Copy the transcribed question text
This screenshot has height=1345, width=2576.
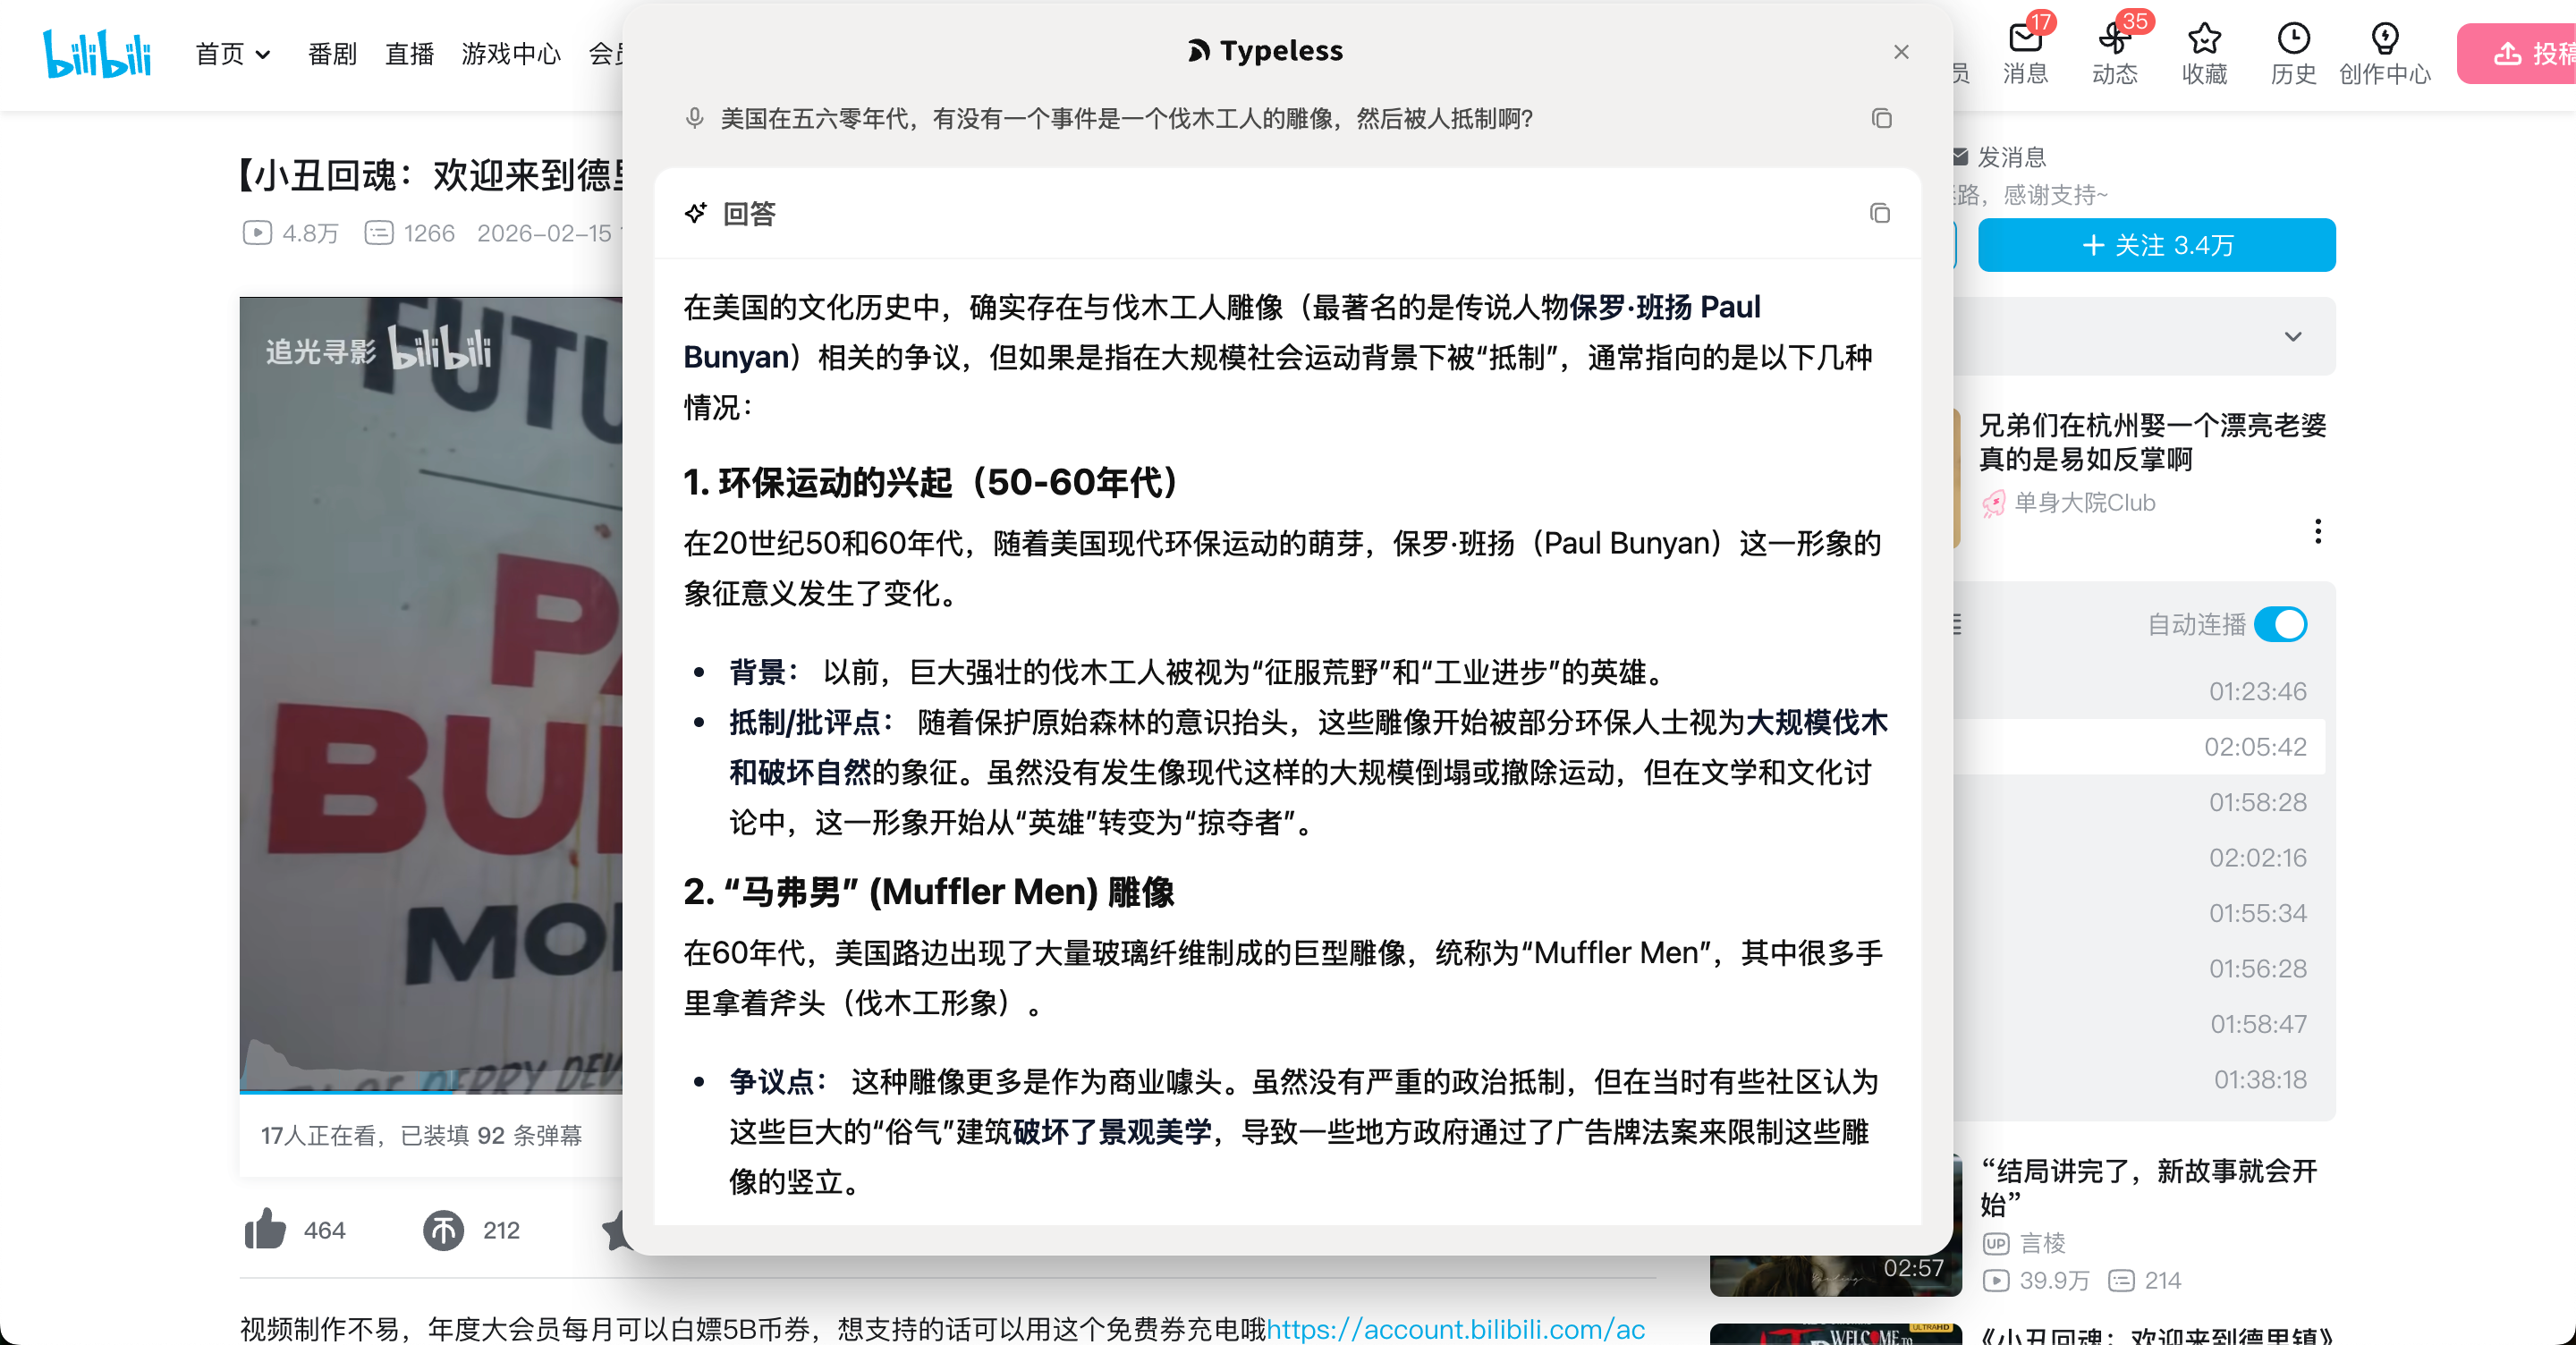coord(1881,119)
